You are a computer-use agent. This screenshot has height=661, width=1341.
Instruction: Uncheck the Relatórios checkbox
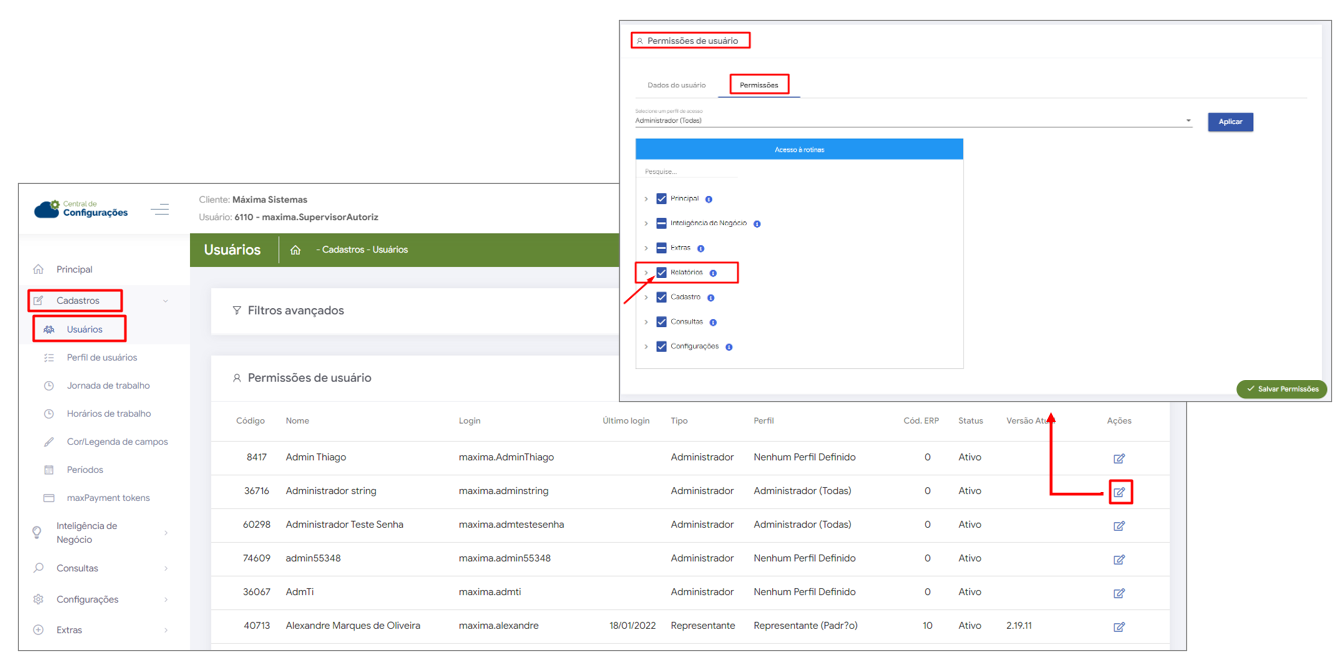661,273
